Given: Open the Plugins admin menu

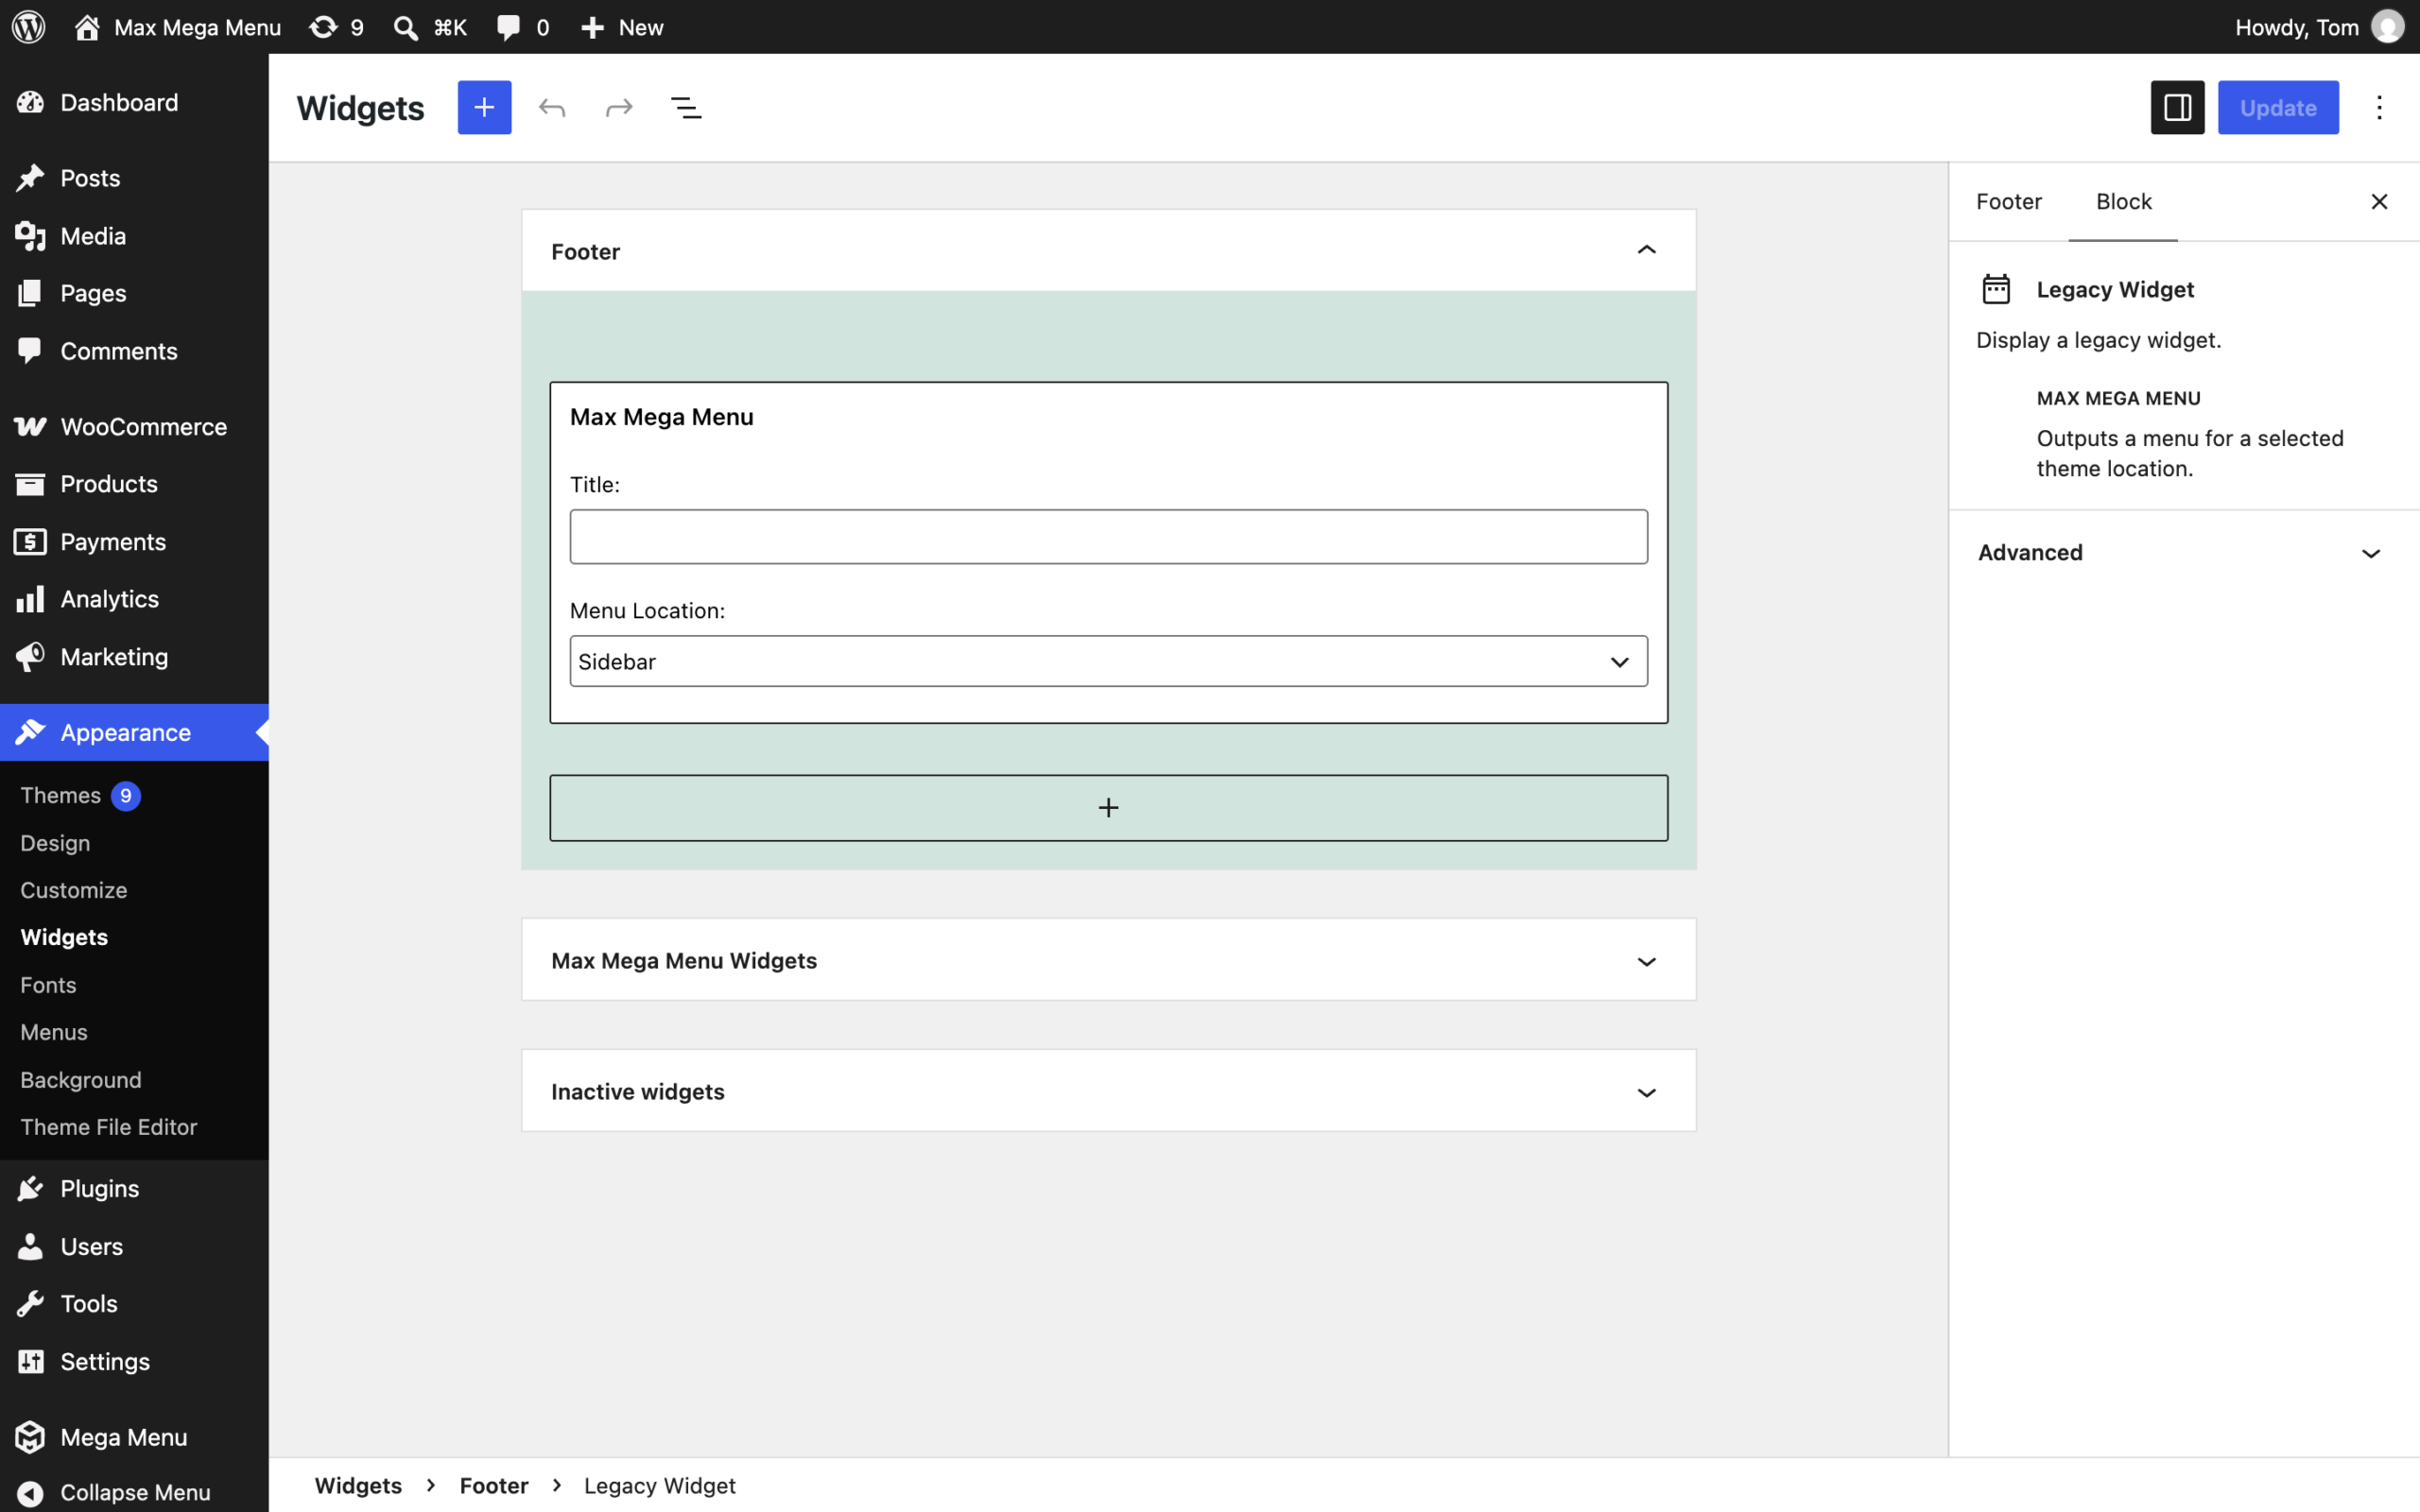Looking at the screenshot, I should pos(134,1189).
